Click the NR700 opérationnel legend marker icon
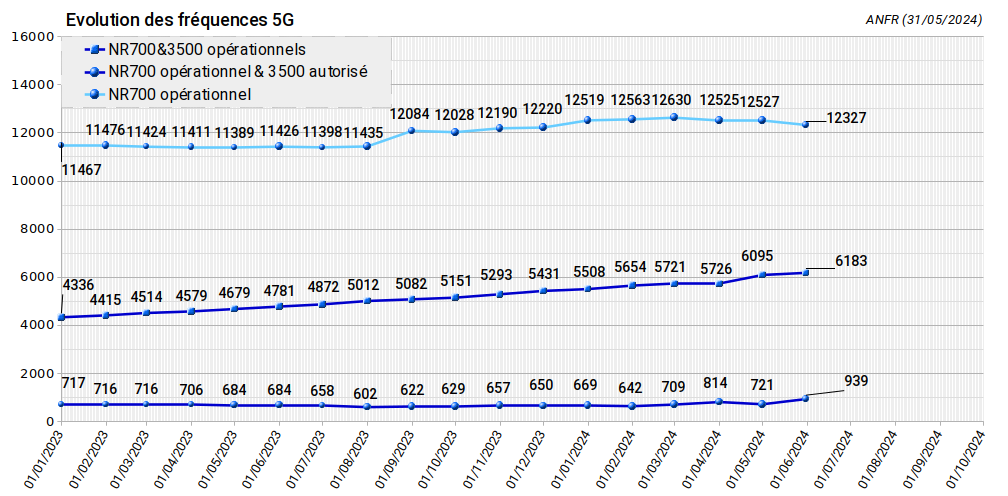 (x=93, y=94)
